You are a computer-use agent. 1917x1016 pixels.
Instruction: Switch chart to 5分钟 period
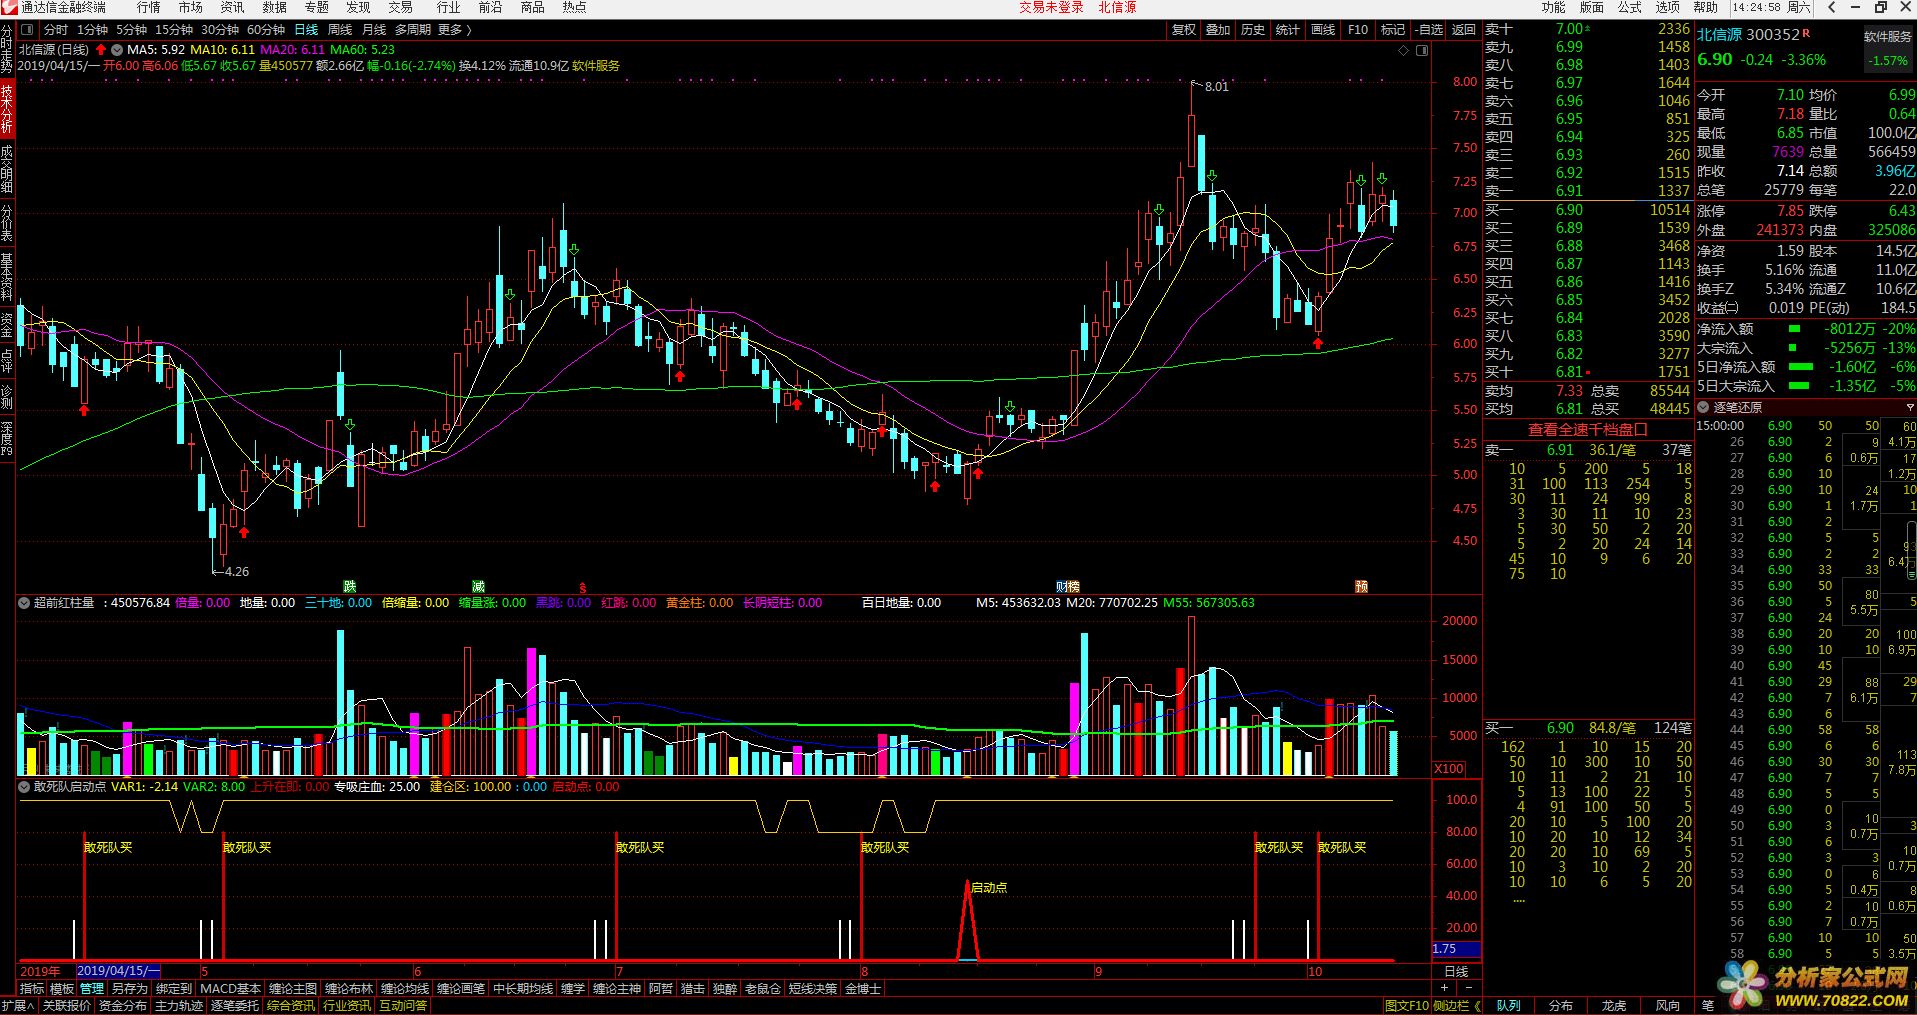coord(131,30)
